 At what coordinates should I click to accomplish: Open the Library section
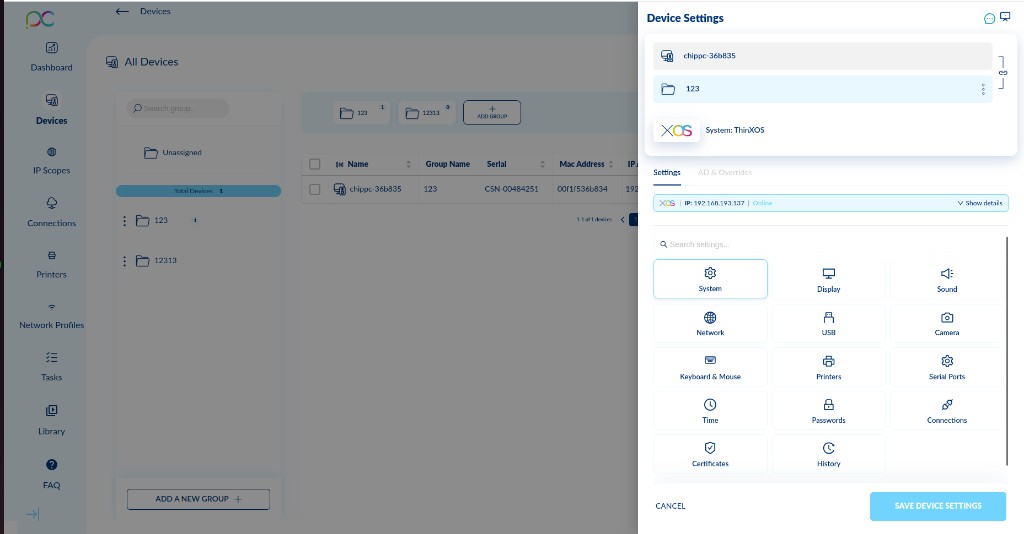[x=52, y=420]
